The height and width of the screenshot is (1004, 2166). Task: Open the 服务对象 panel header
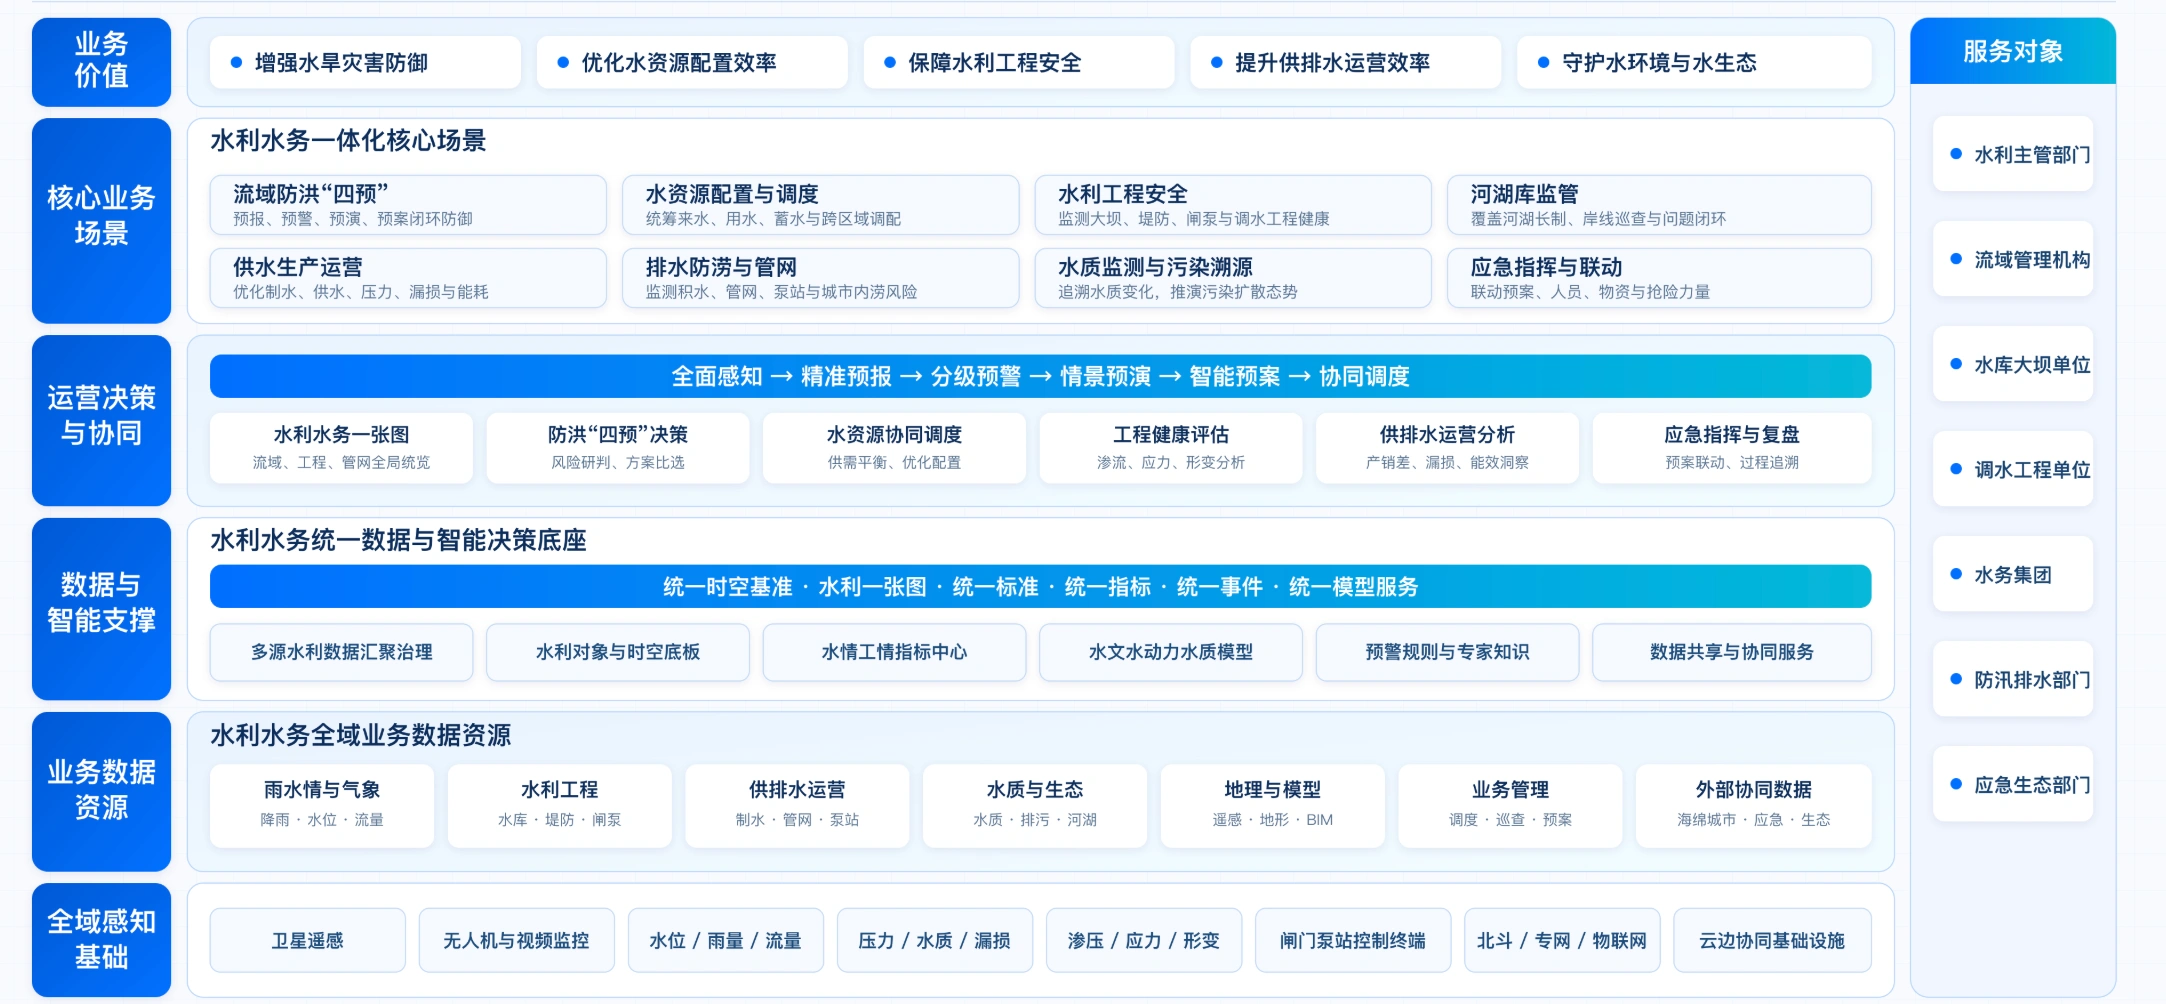(2013, 51)
